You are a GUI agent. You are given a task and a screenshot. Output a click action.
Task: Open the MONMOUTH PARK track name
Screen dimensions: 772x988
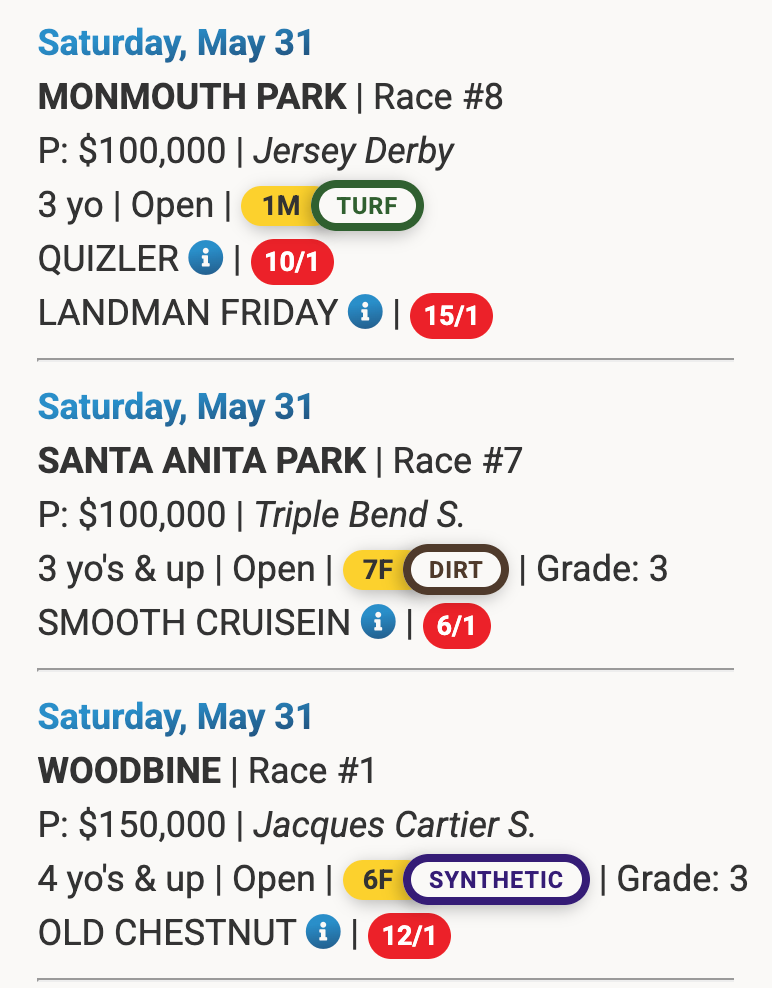pos(192,96)
